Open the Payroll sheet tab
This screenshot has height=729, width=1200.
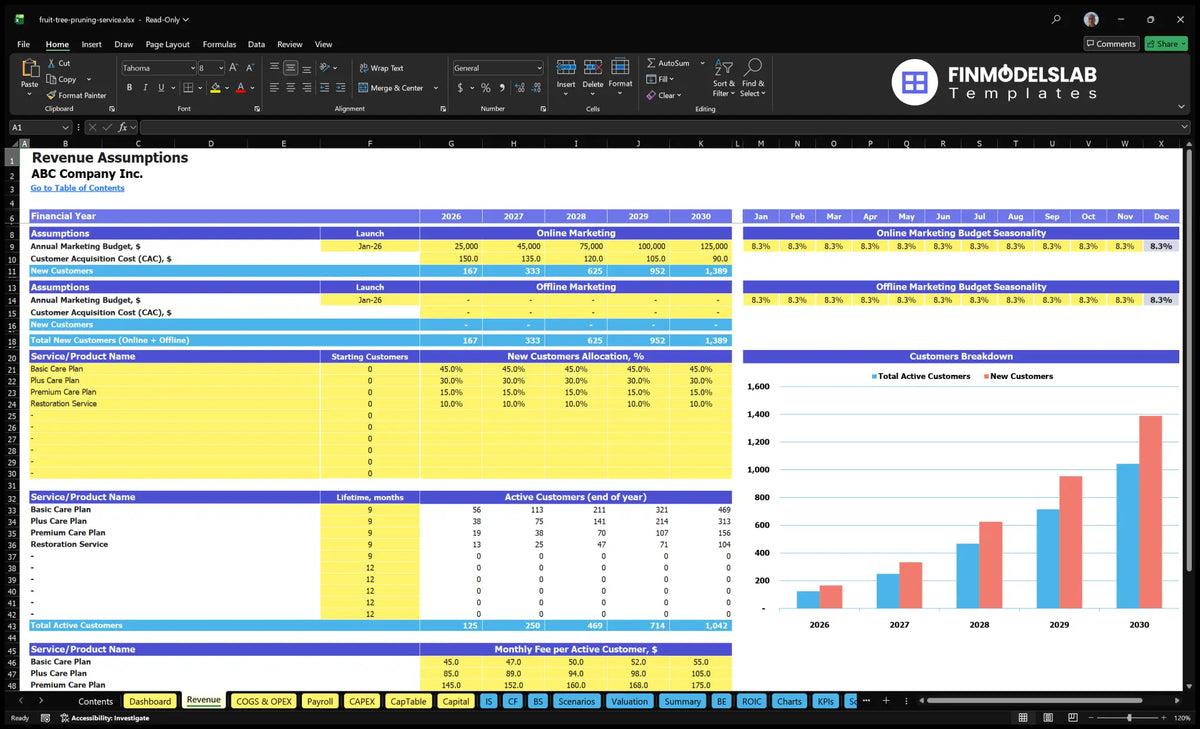320,701
